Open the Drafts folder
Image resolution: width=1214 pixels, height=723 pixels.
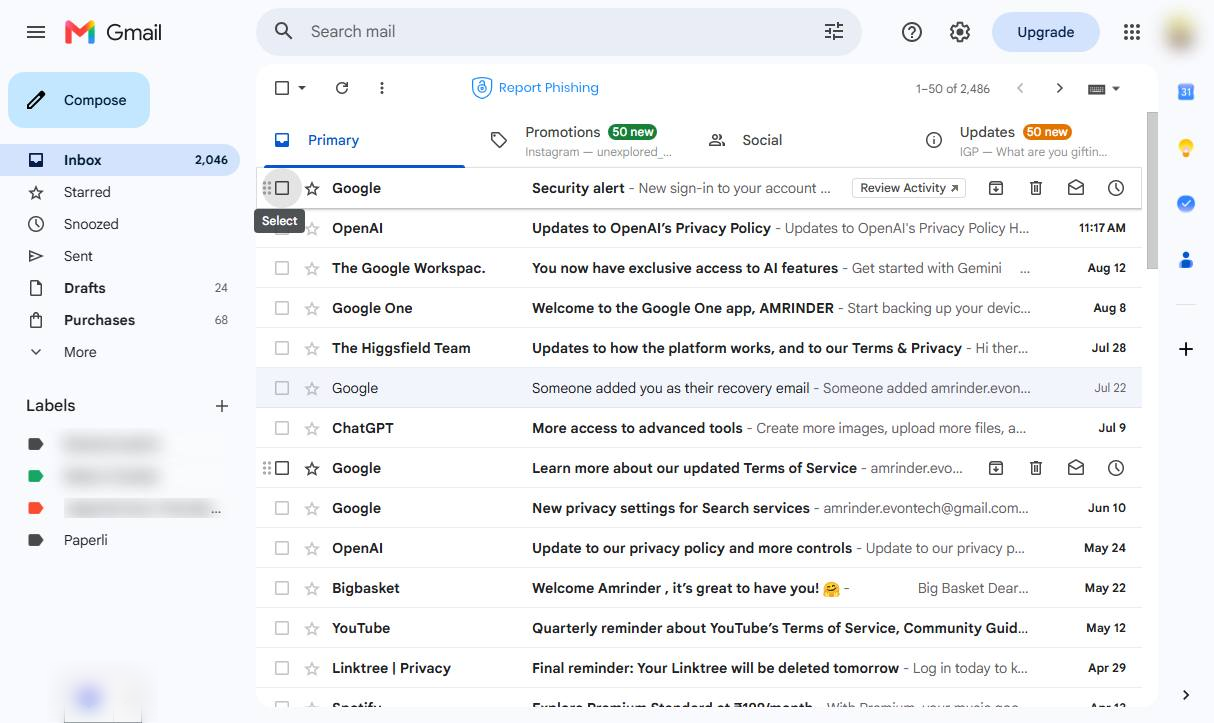pos(120,288)
